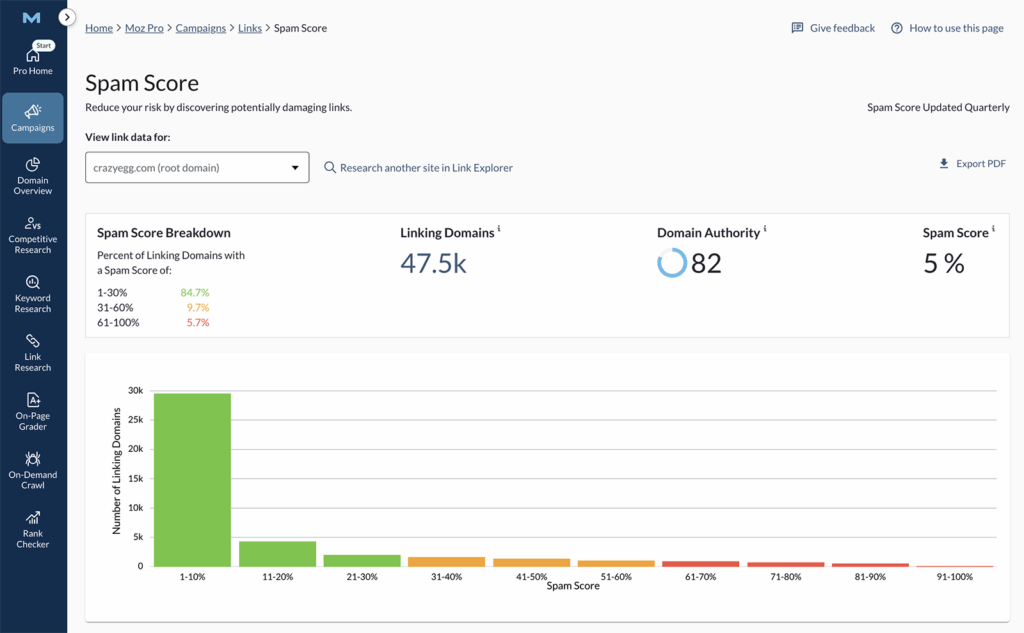Expand the sidebar with the chevron arrow

click(67, 17)
